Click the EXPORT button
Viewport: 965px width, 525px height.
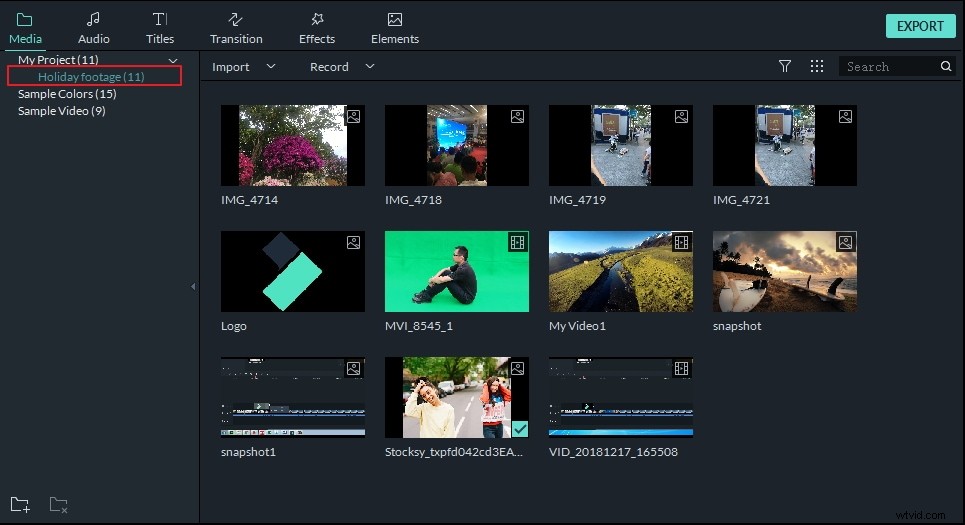[x=920, y=26]
